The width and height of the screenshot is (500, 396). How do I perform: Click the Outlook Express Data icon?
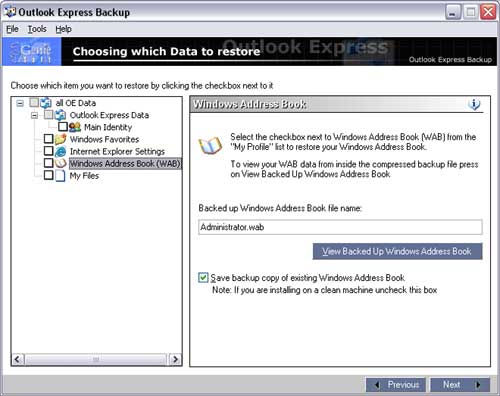point(60,115)
